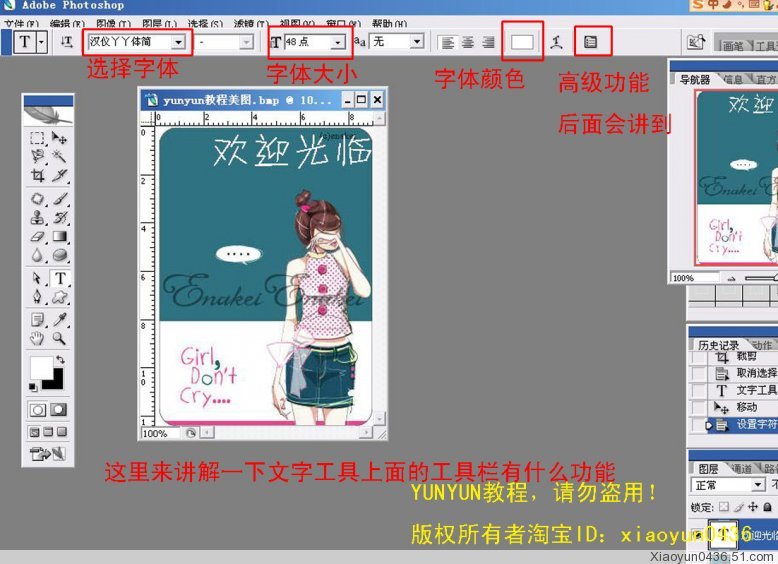This screenshot has width=778, height=564.
Task: Select the Pen tool
Action: coord(38,297)
